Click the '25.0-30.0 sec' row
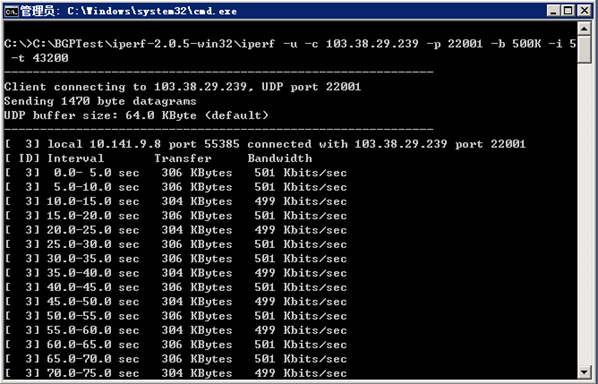The width and height of the screenshot is (598, 384). tap(176, 244)
